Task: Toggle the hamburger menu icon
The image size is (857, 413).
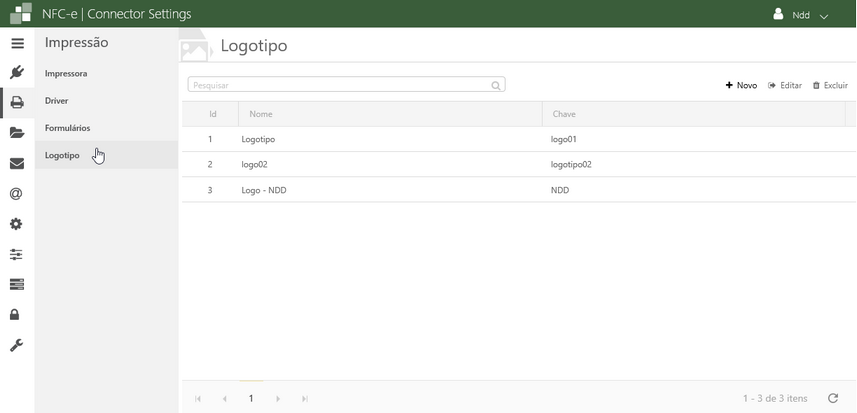Action: [x=17, y=44]
